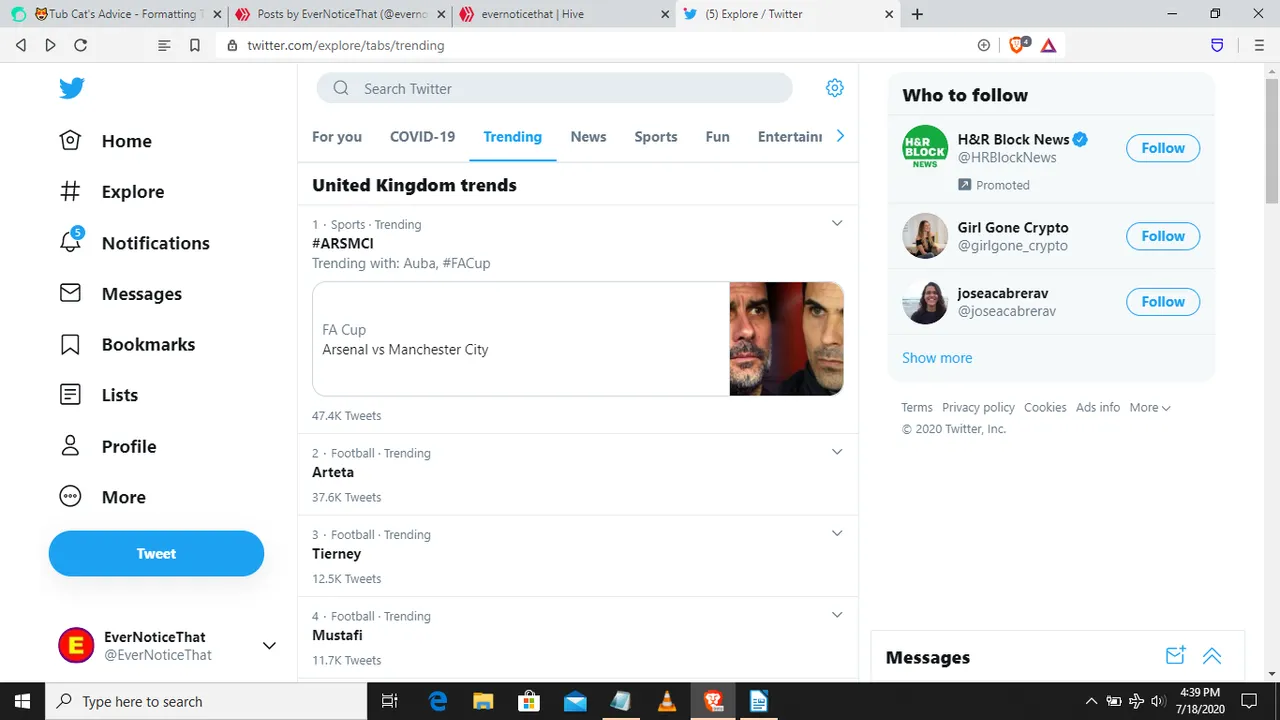Switch to For you tab
Image resolution: width=1280 pixels, height=720 pixels.
[x=337, y=137]
